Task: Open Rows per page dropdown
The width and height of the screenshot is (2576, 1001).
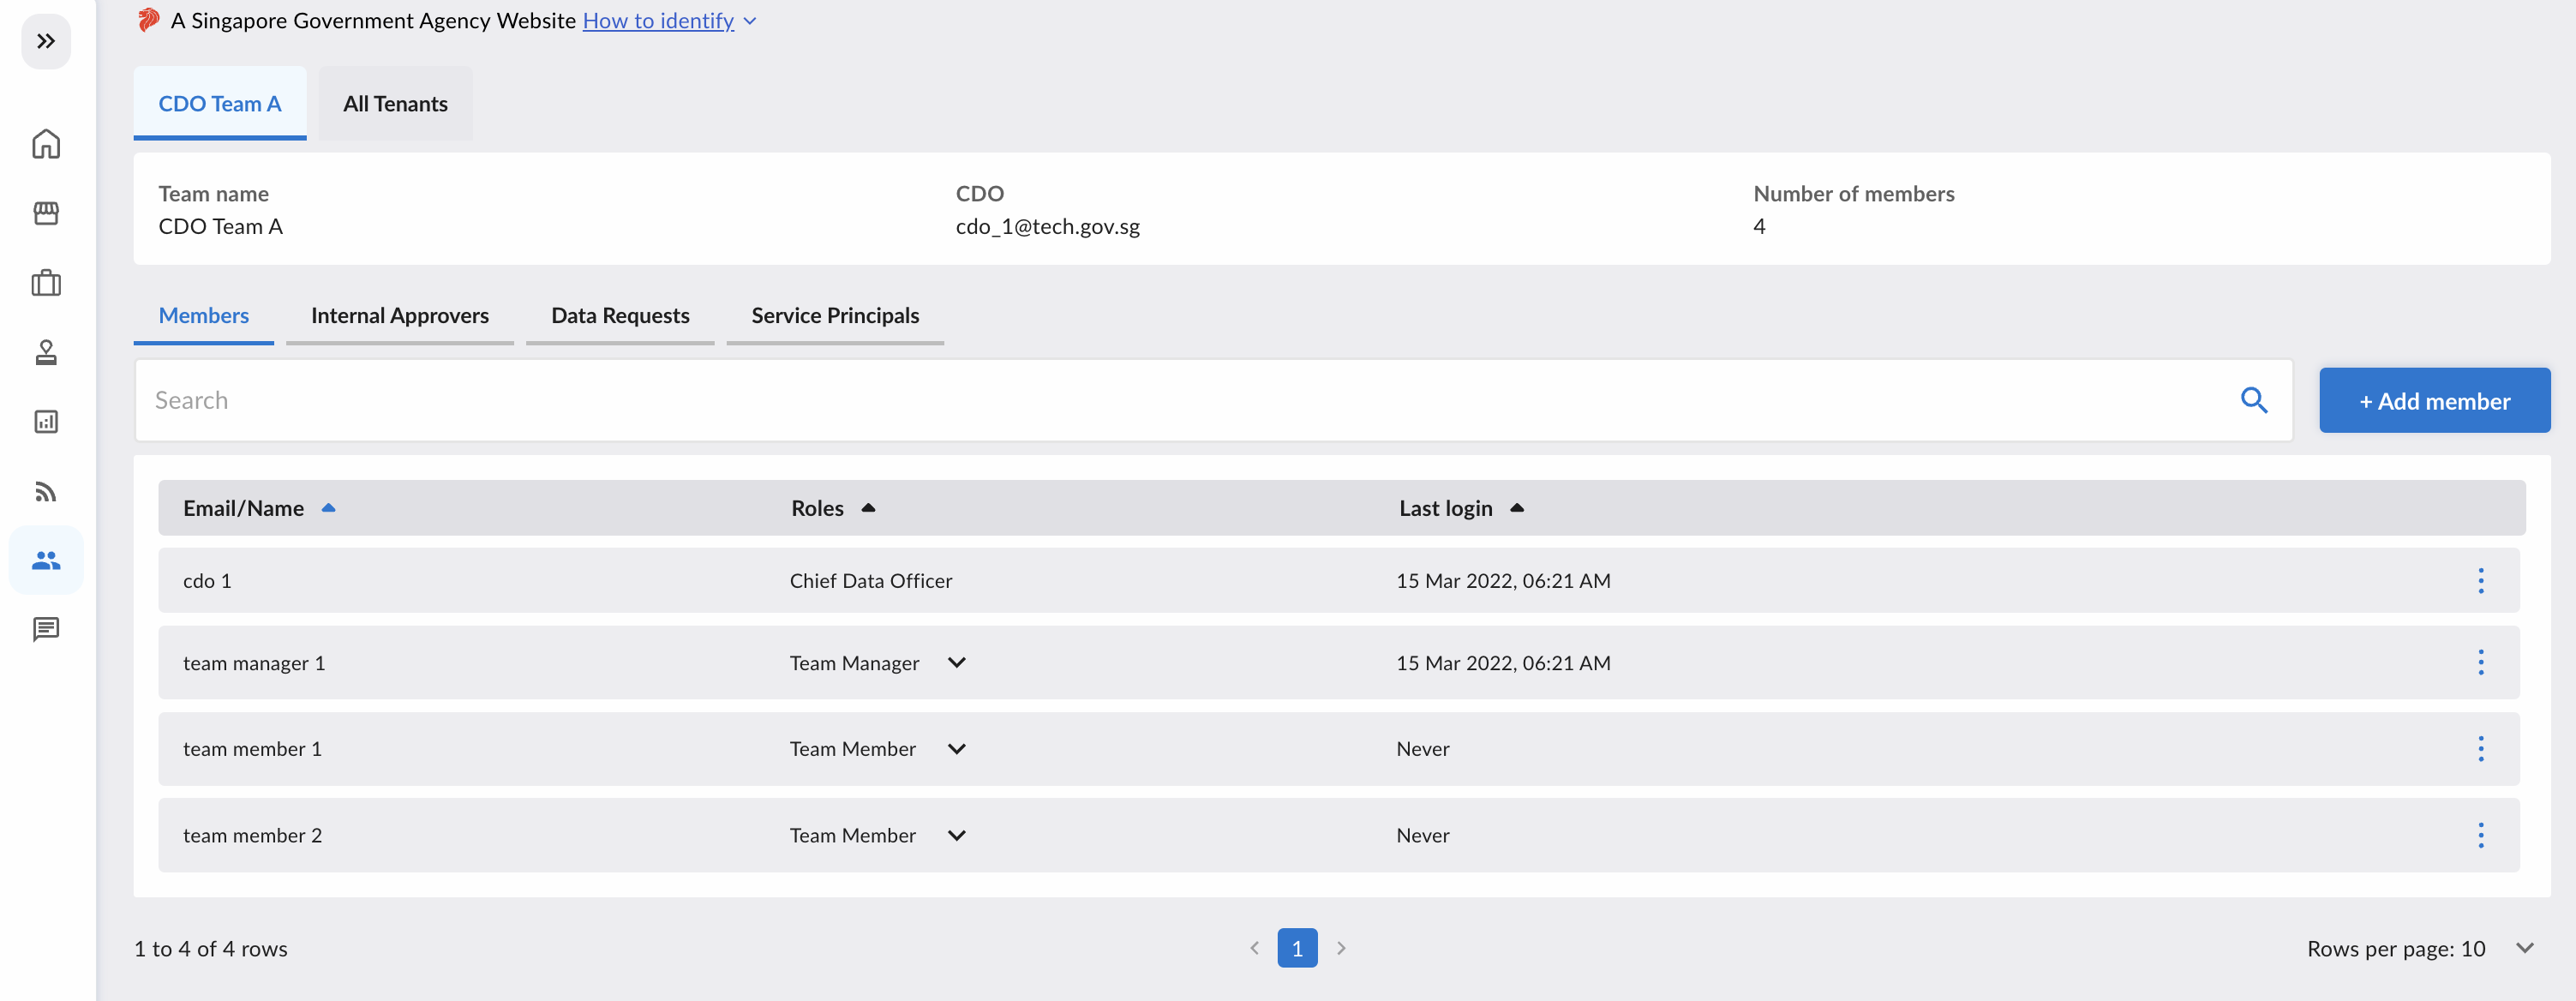Action: pos(2524,948)
